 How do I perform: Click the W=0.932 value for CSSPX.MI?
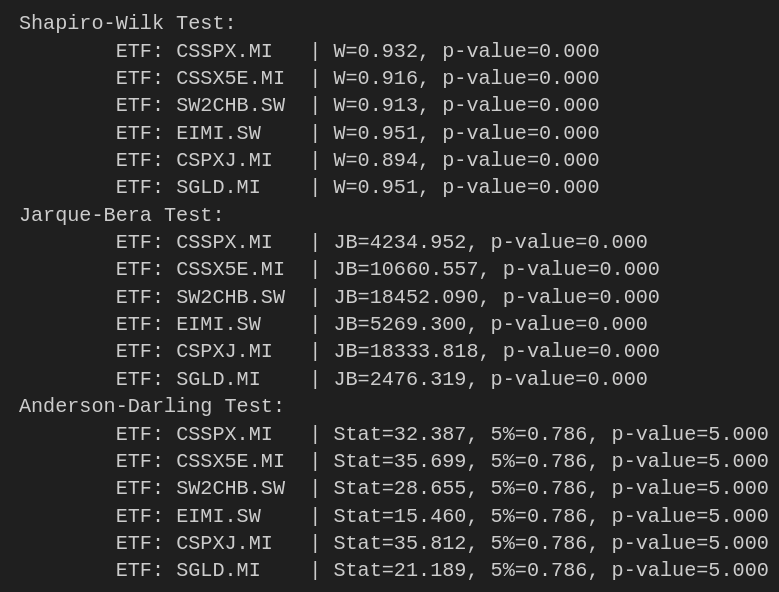[x=375, y=51]
